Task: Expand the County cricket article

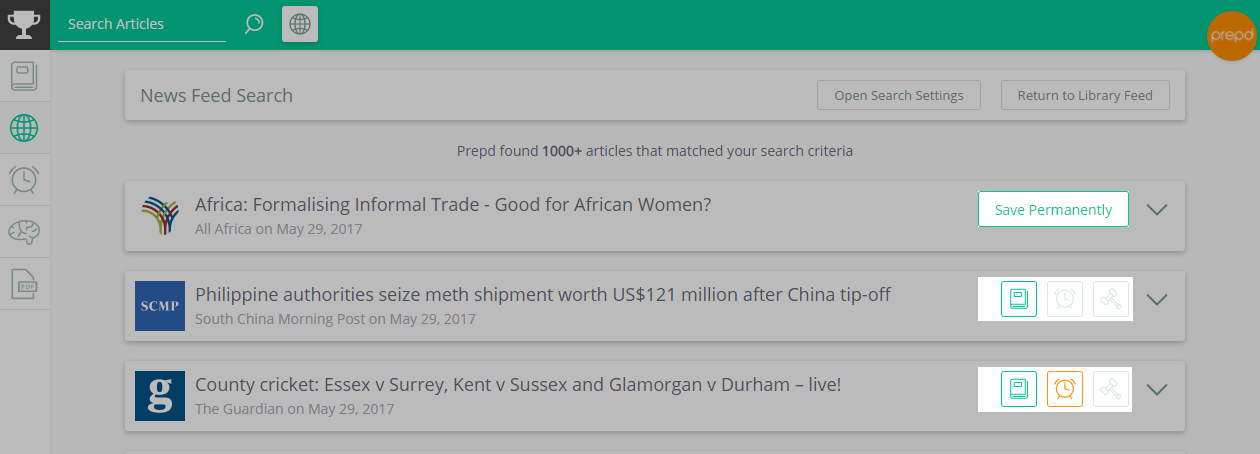Action: pos(1157,389)
